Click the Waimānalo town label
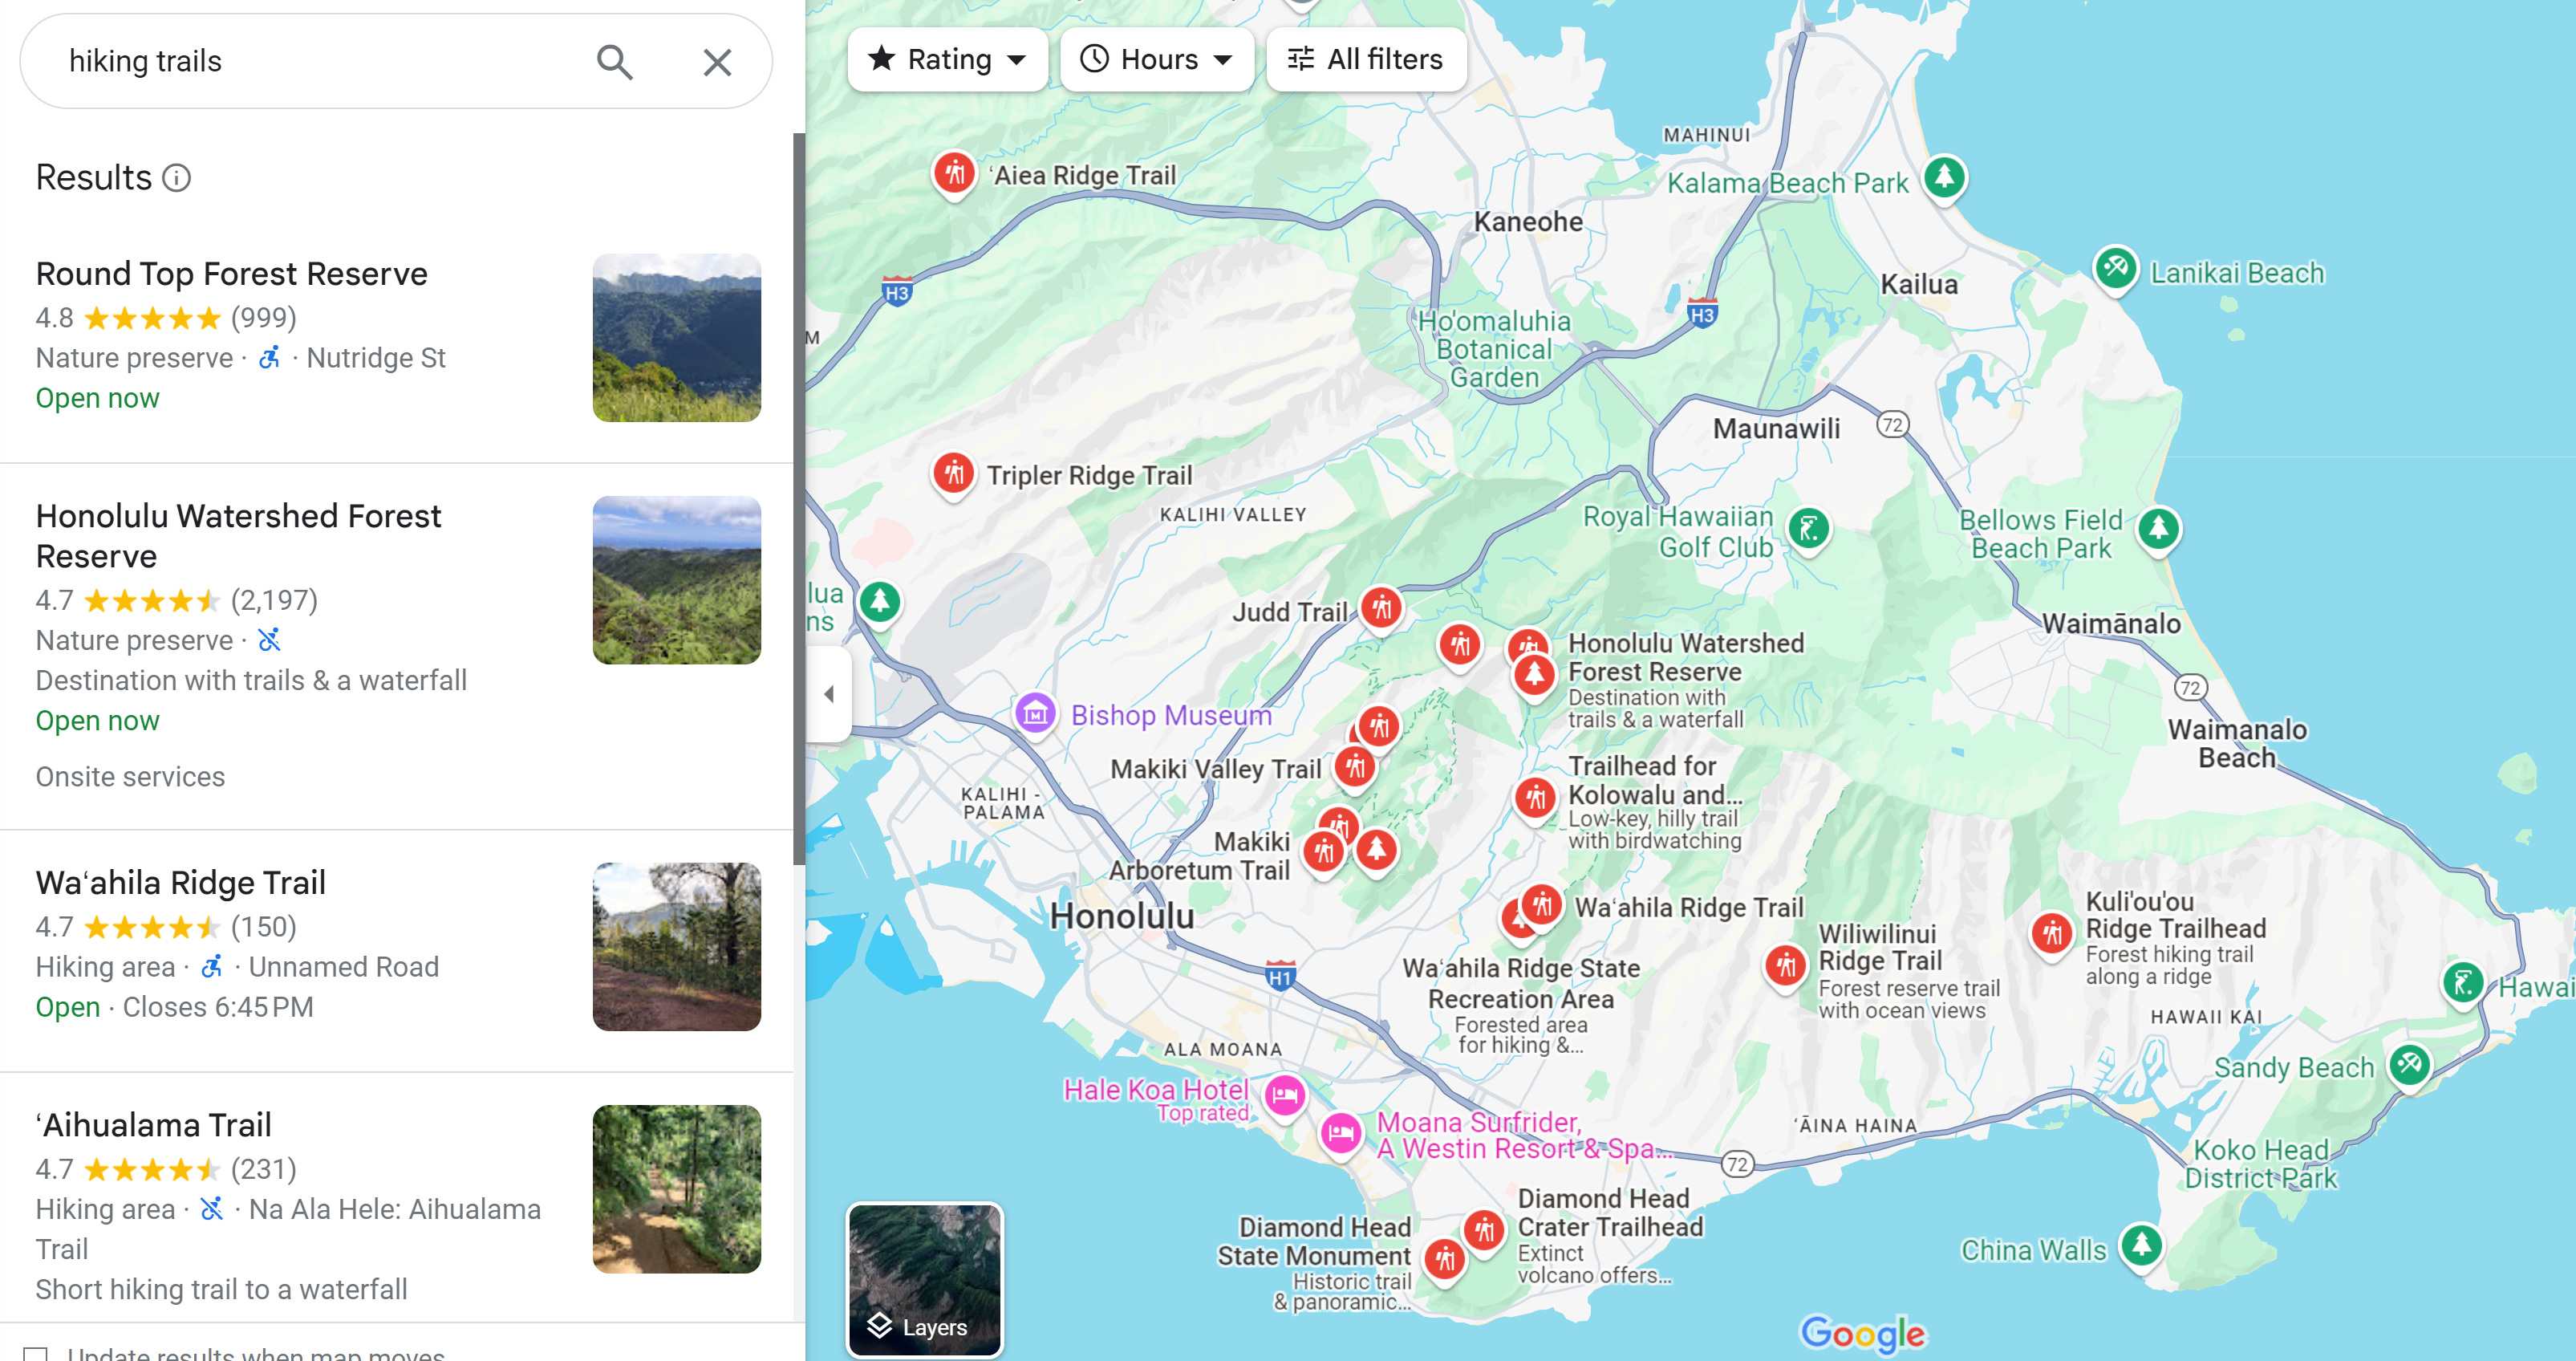 (2111, 624)
